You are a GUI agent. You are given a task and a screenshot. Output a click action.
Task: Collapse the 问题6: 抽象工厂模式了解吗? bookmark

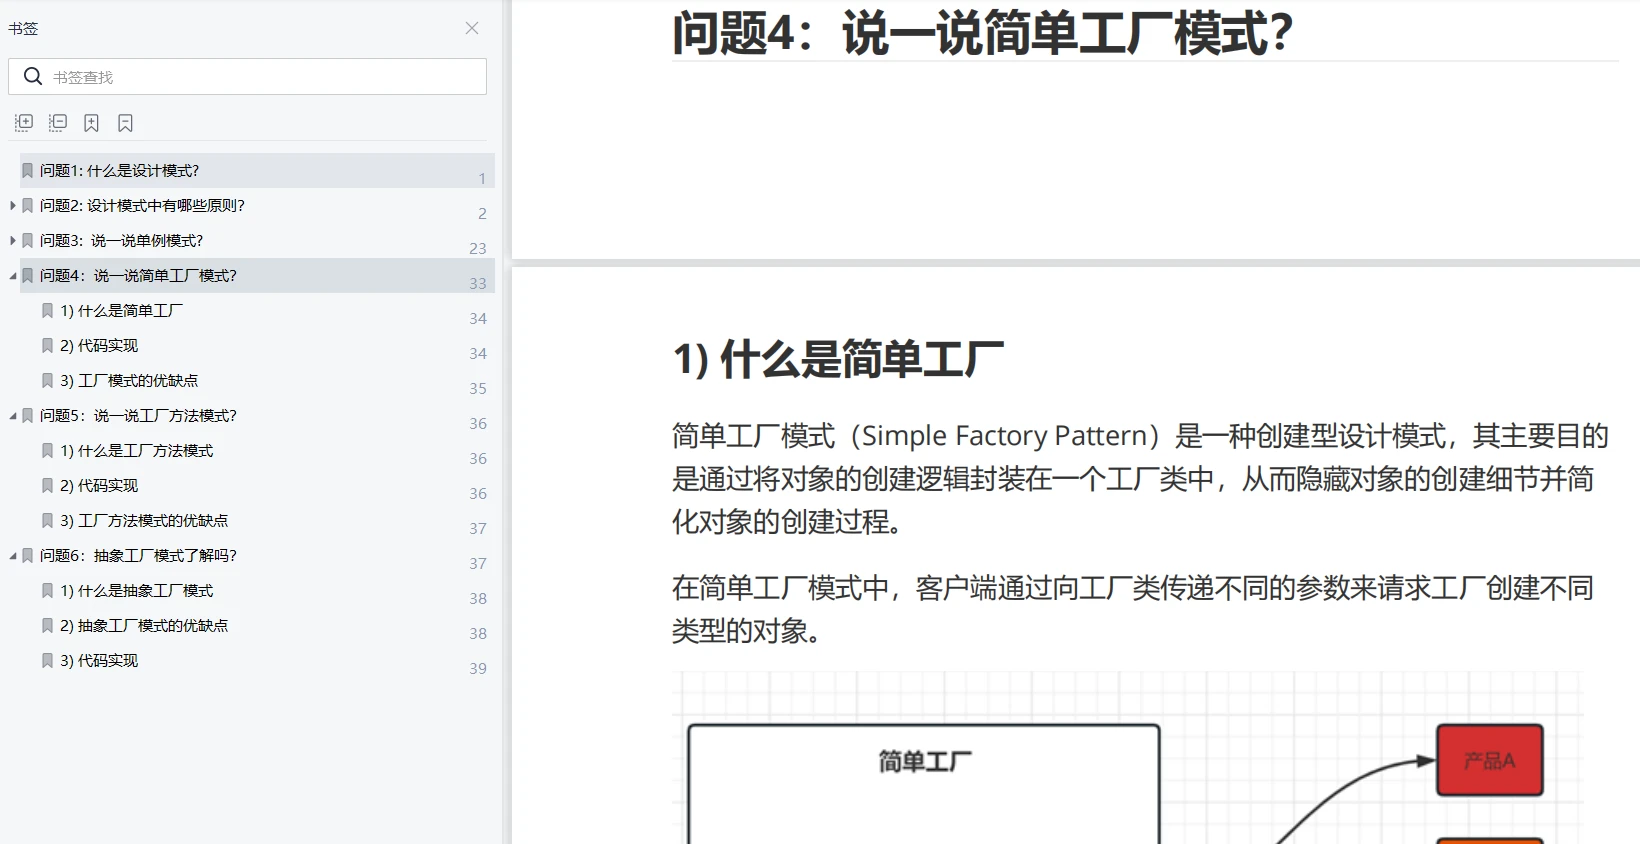click(12, 556)
